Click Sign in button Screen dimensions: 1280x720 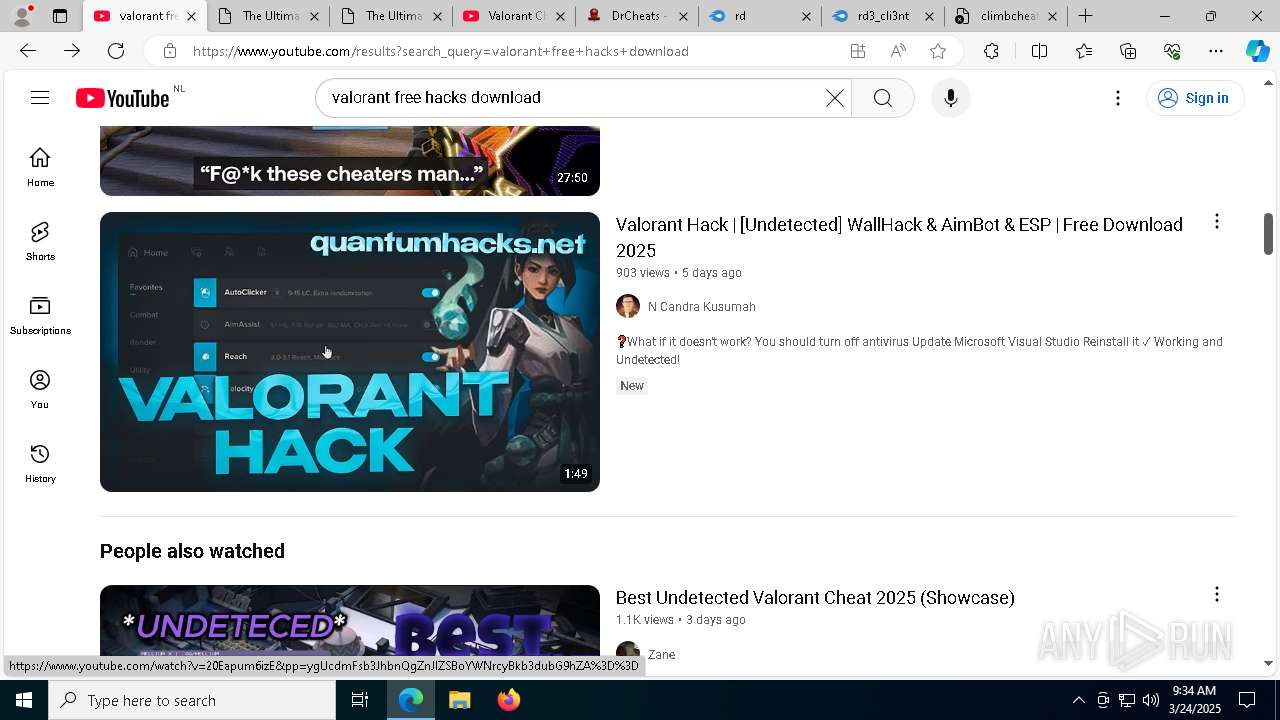coord(1193,98)
